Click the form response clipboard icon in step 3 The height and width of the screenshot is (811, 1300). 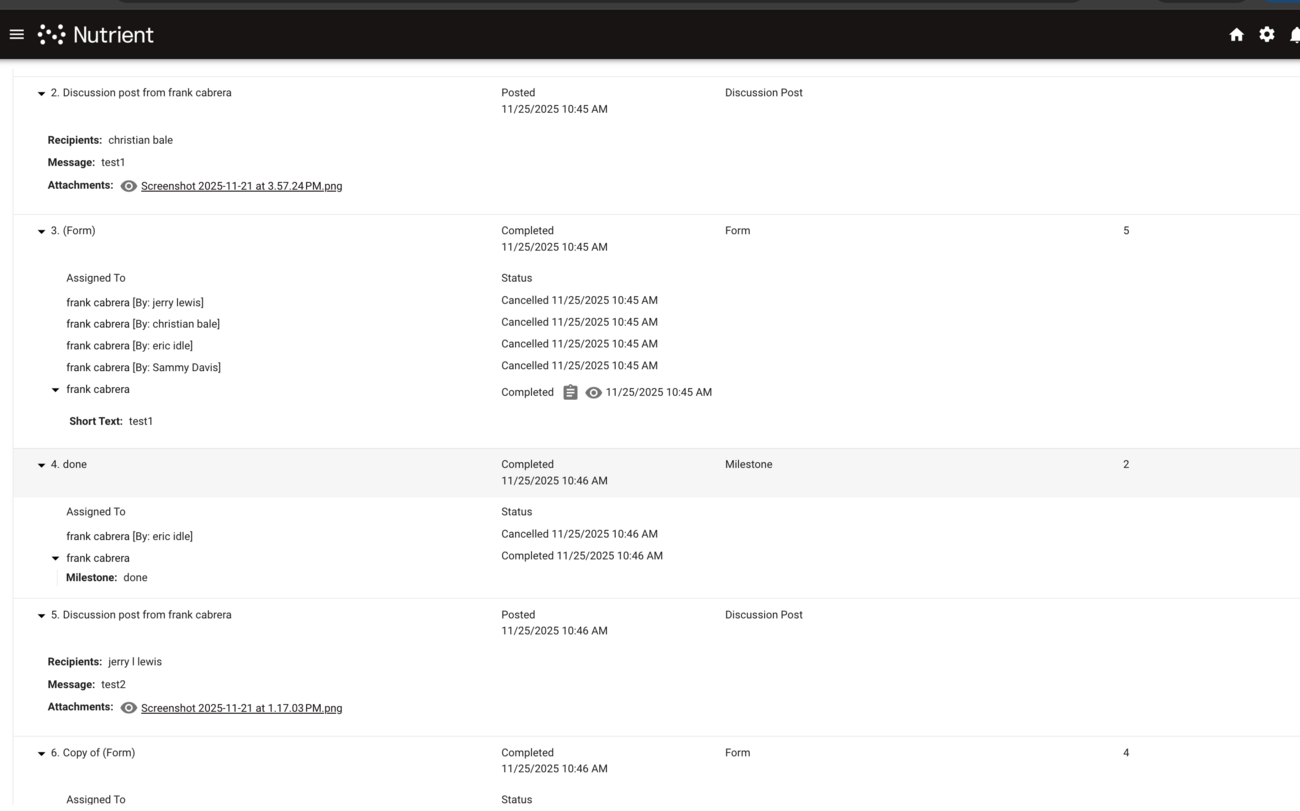click(x=570, y=392)
